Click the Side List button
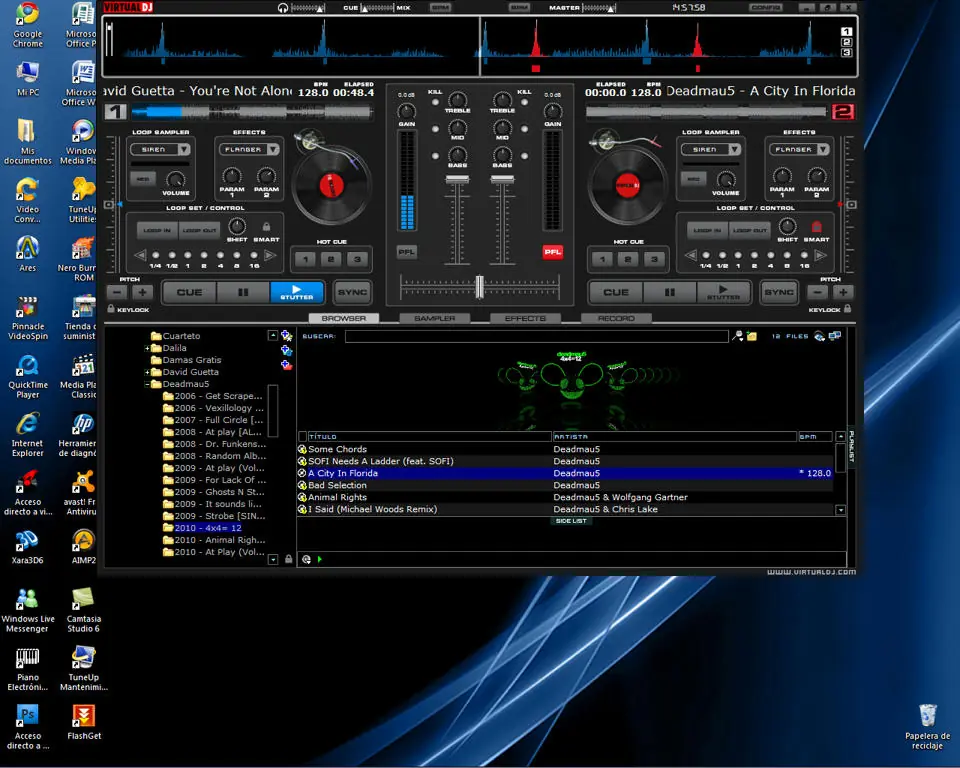Image resolution: width=960 pixels, height=768 pixels. [x=571, y=521]
